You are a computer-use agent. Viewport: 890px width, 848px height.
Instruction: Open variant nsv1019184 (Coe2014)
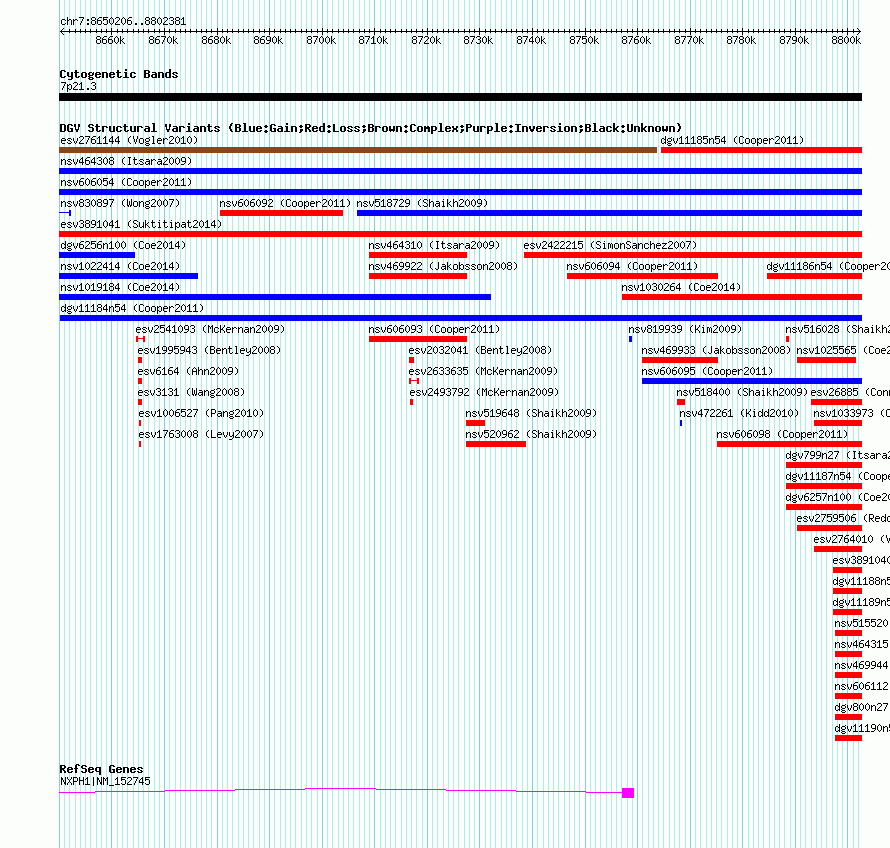[x=275, y=297]
